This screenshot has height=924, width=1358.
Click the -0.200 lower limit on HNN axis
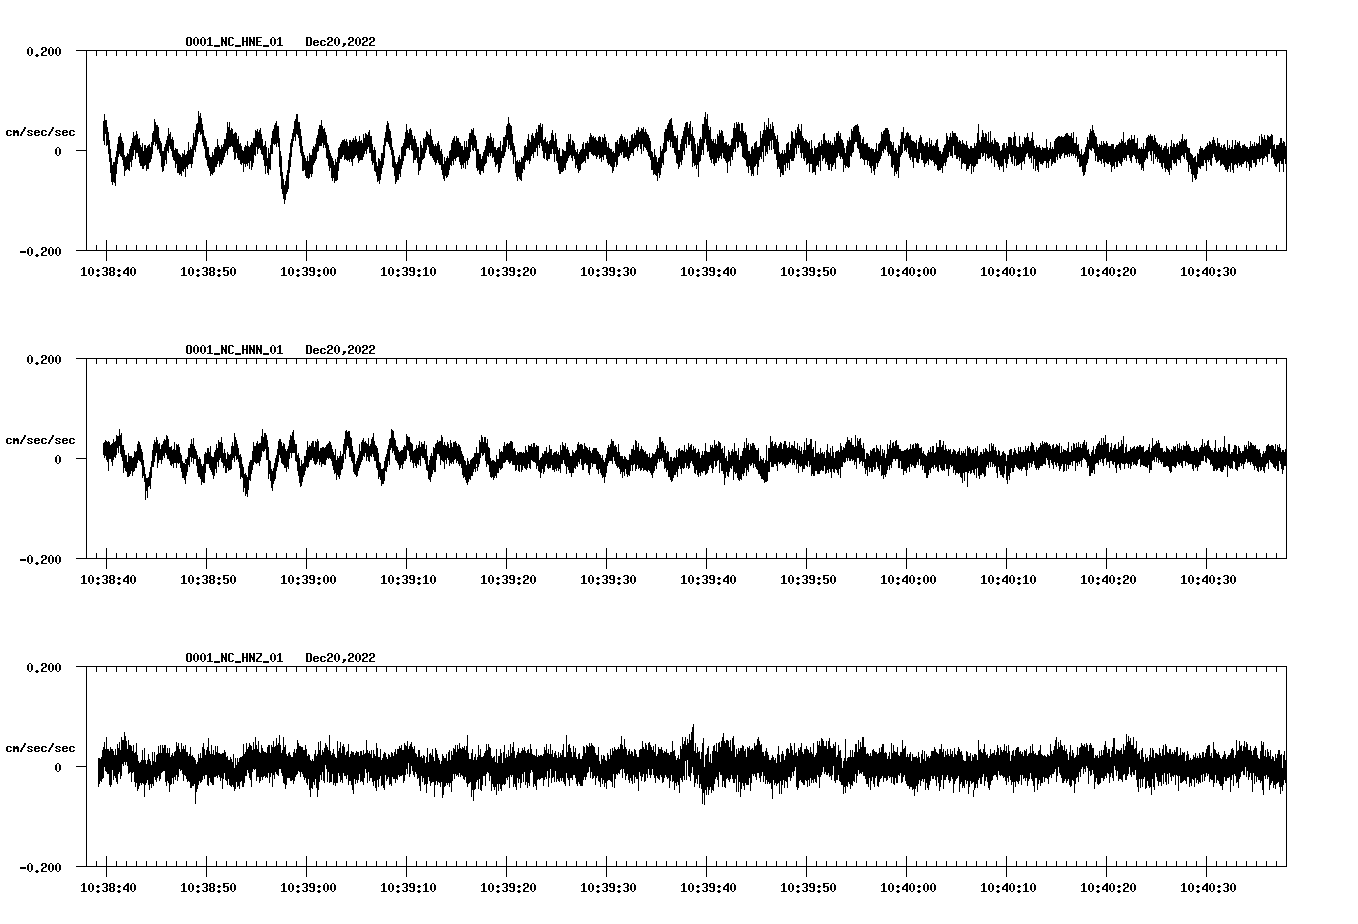pyautogui.click(x=40, y=559)
